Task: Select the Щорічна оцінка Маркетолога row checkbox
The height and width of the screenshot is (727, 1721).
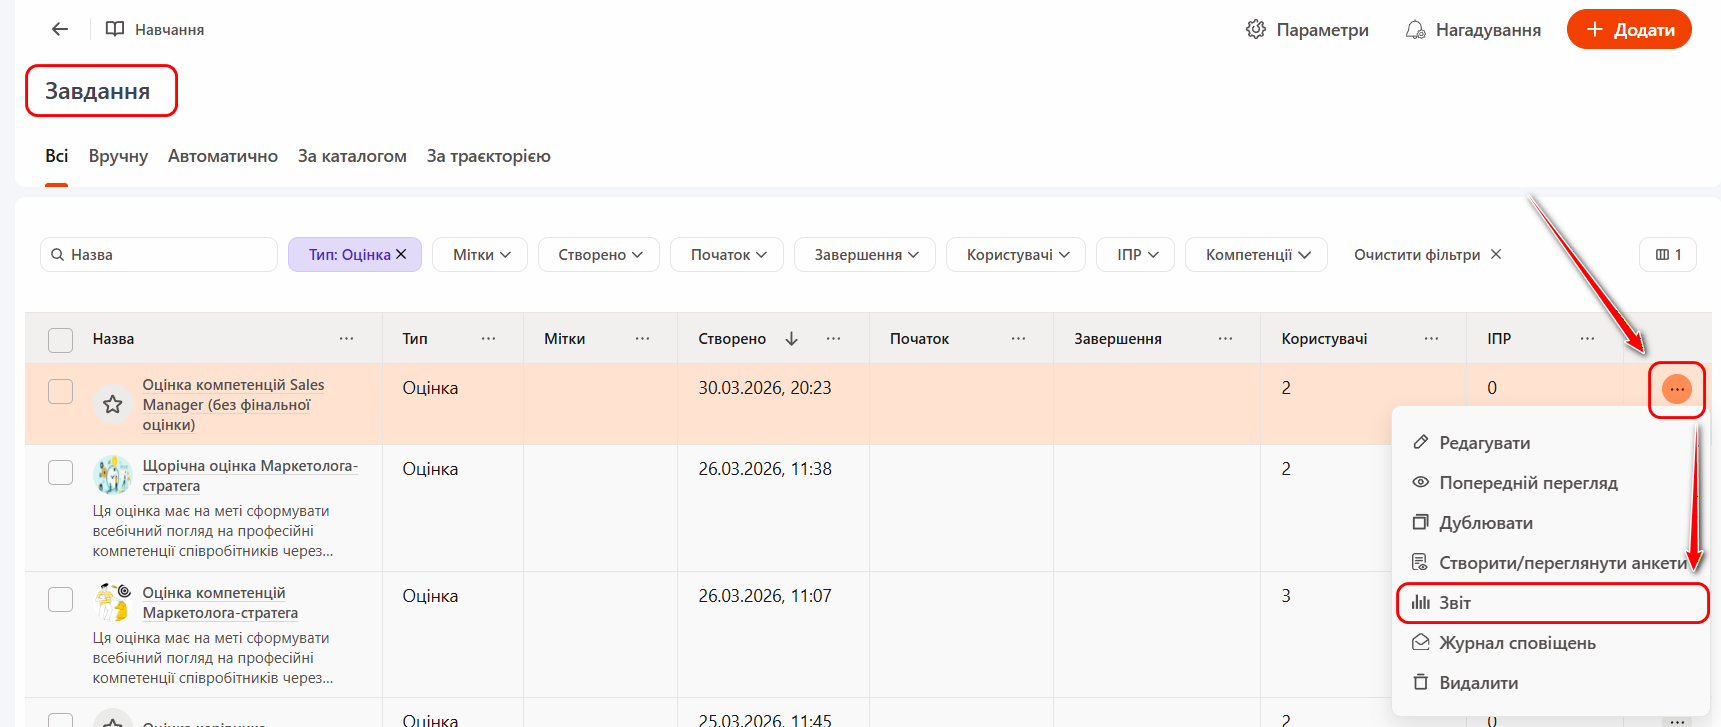Action: click(61, 472)
